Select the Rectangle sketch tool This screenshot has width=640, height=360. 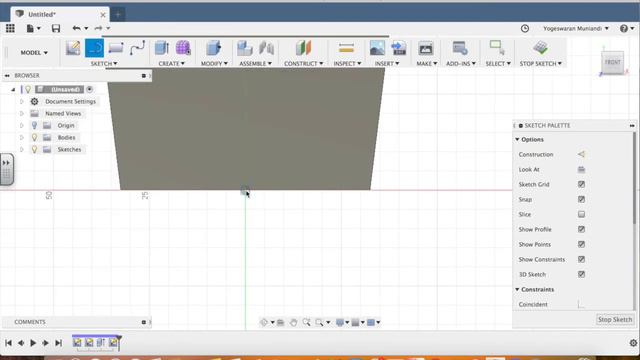tap(116, 48)
